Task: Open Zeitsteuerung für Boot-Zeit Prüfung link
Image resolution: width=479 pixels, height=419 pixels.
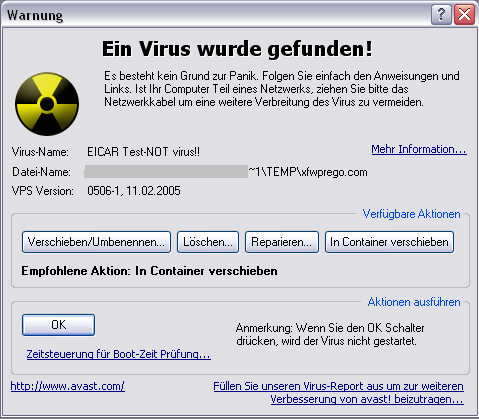Action: click(119, 354)
